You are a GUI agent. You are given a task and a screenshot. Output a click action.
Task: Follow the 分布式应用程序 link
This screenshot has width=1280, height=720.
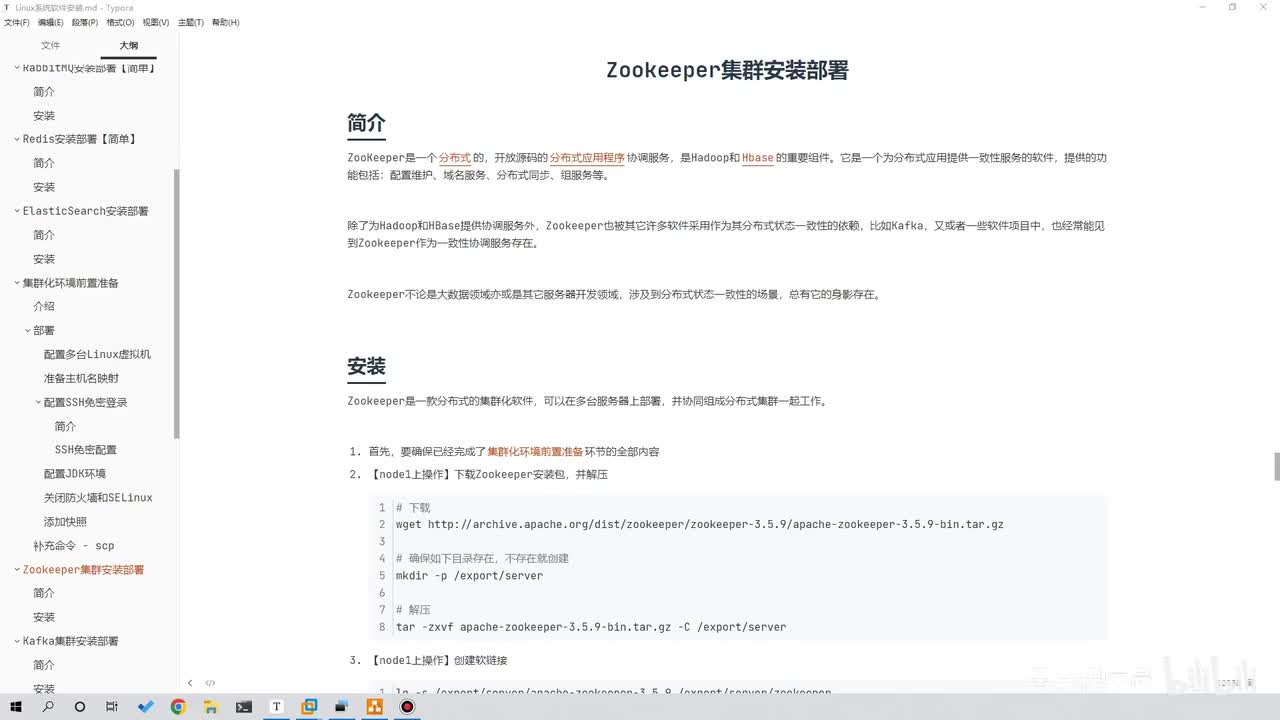pos(587,158)
